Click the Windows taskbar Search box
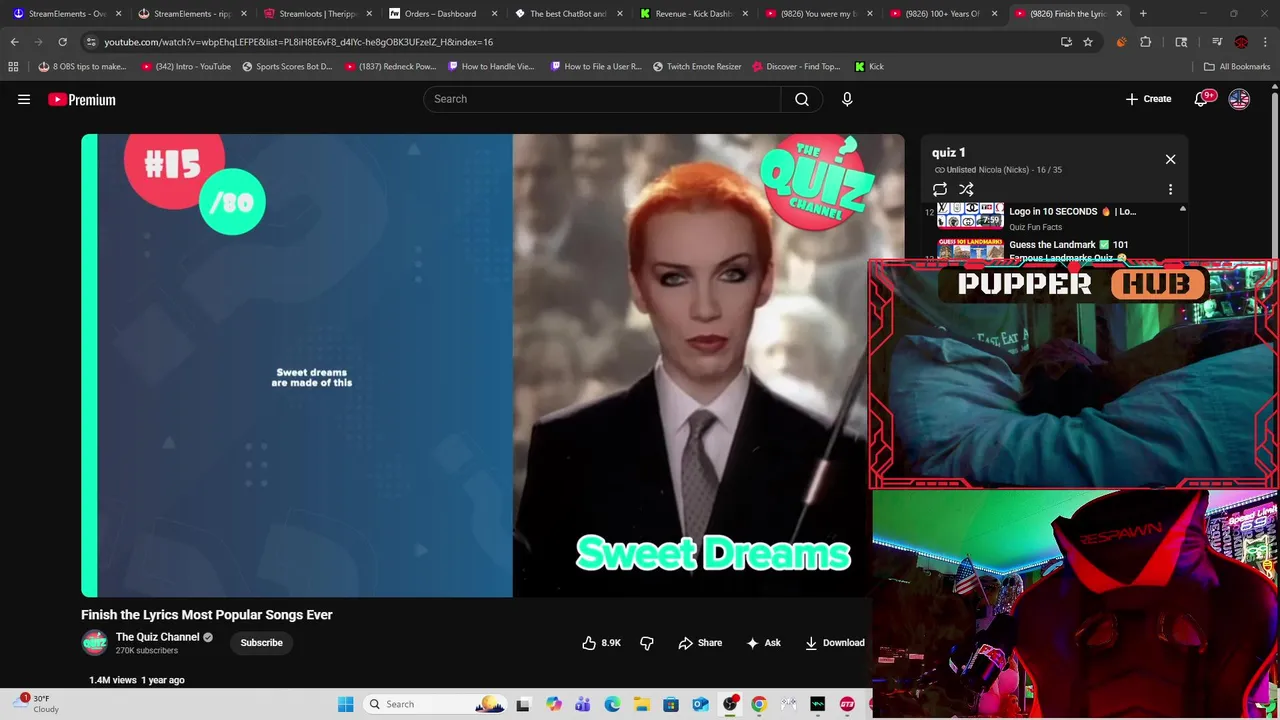 (x=435, y=704)
